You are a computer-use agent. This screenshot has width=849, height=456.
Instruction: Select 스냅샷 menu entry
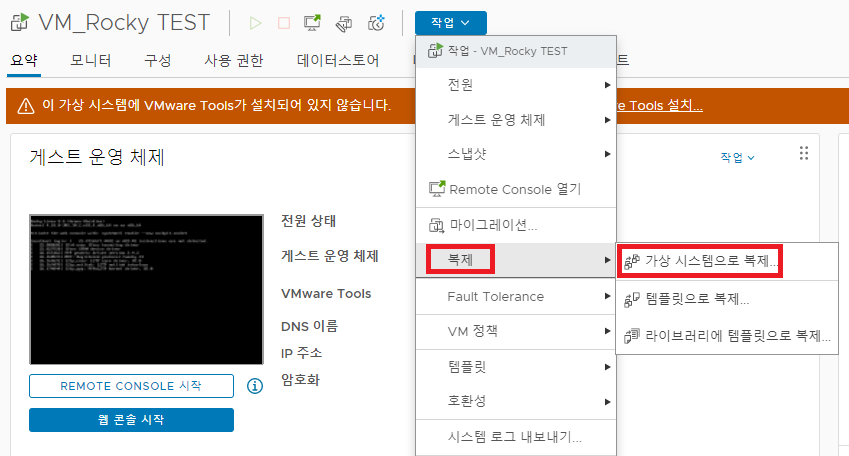tap(516, 154)
